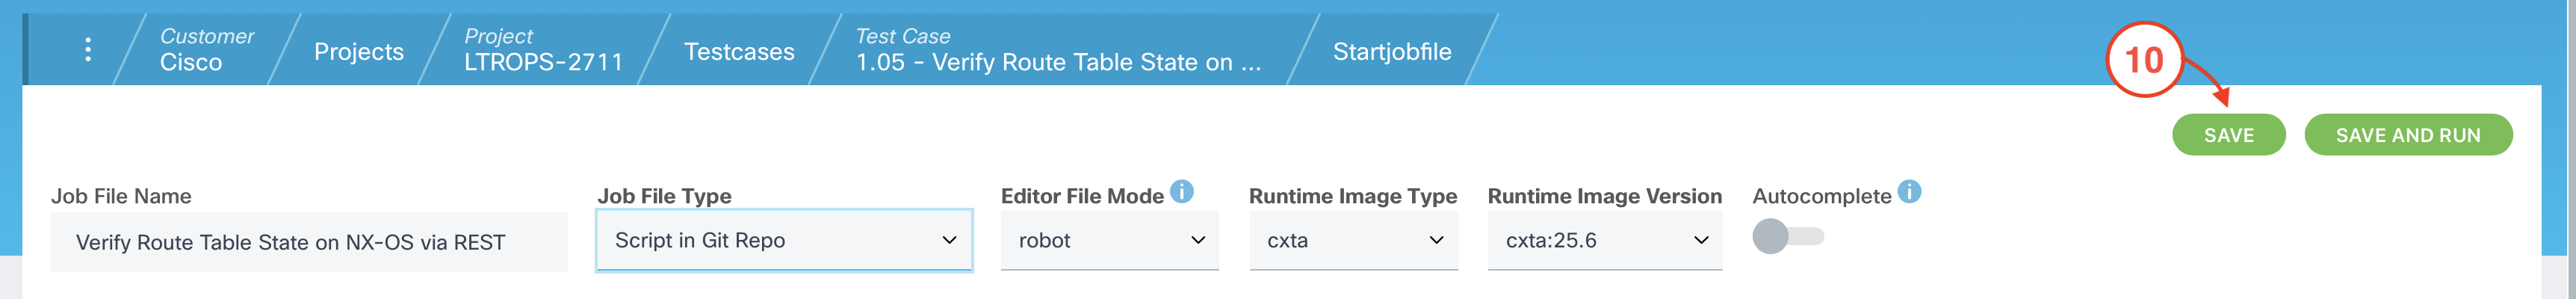Click the Job File Name label
2576x299 pixels.
[x=121, y=196]
